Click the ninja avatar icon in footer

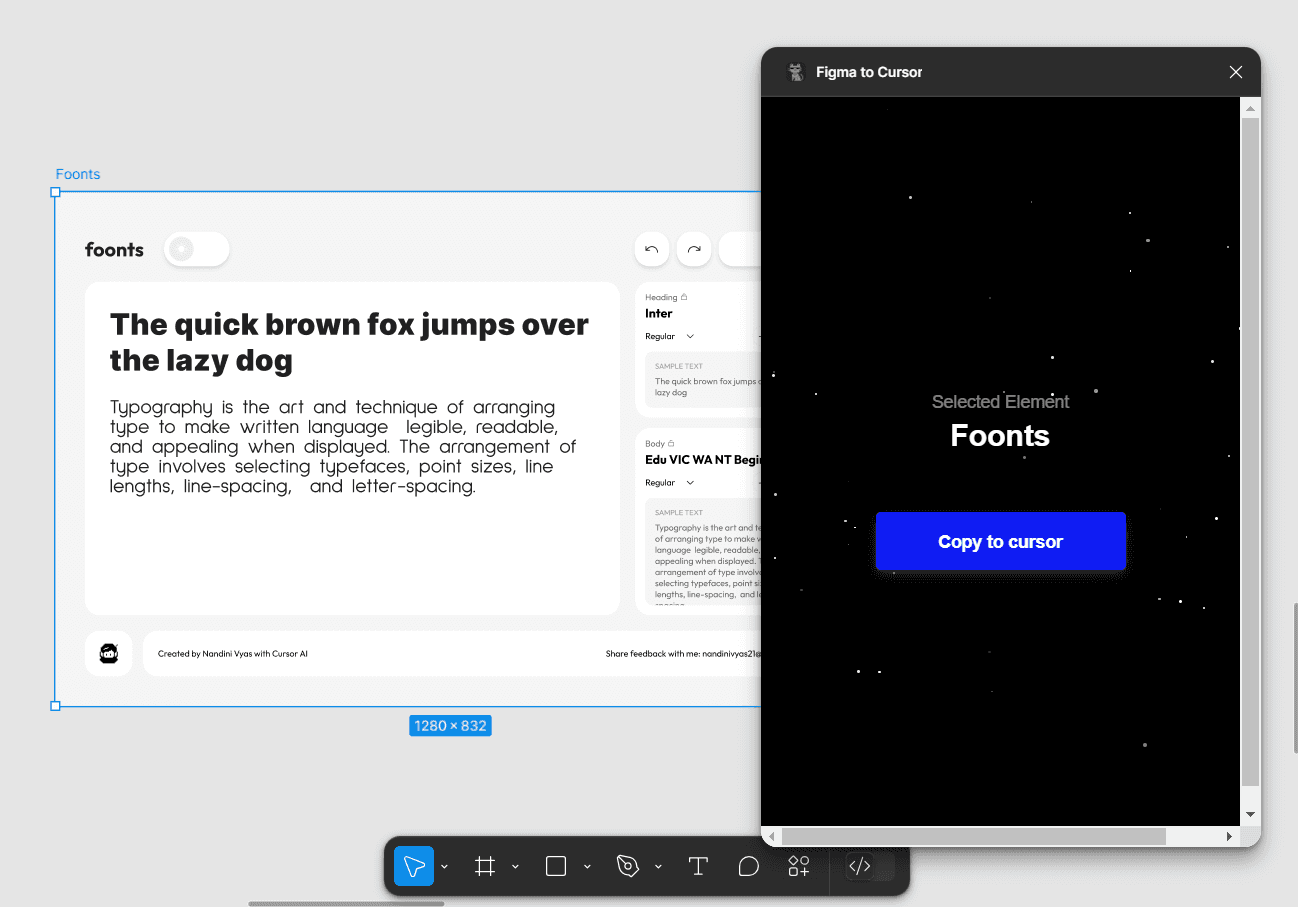(109, 654)
